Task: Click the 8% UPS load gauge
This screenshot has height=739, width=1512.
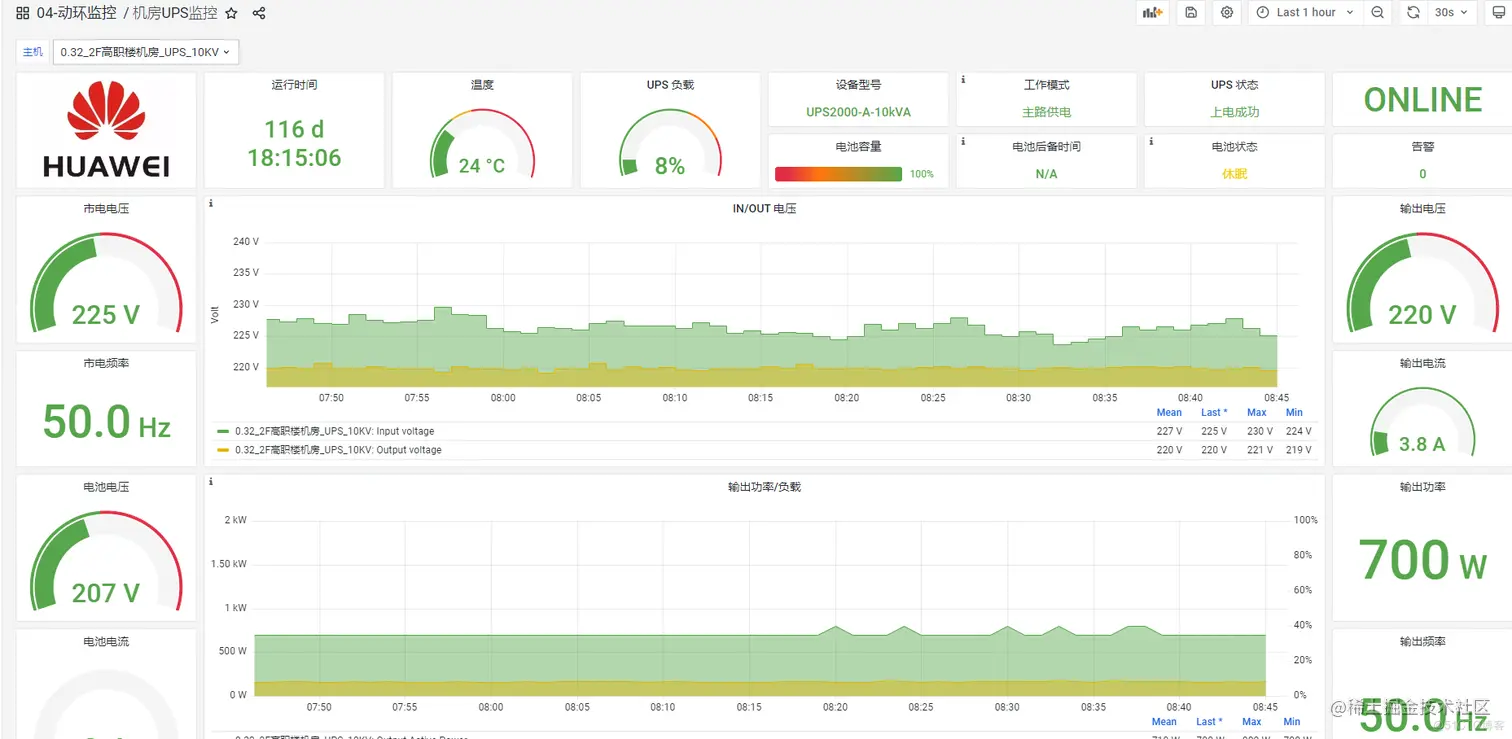Action: tap(670, 144)
